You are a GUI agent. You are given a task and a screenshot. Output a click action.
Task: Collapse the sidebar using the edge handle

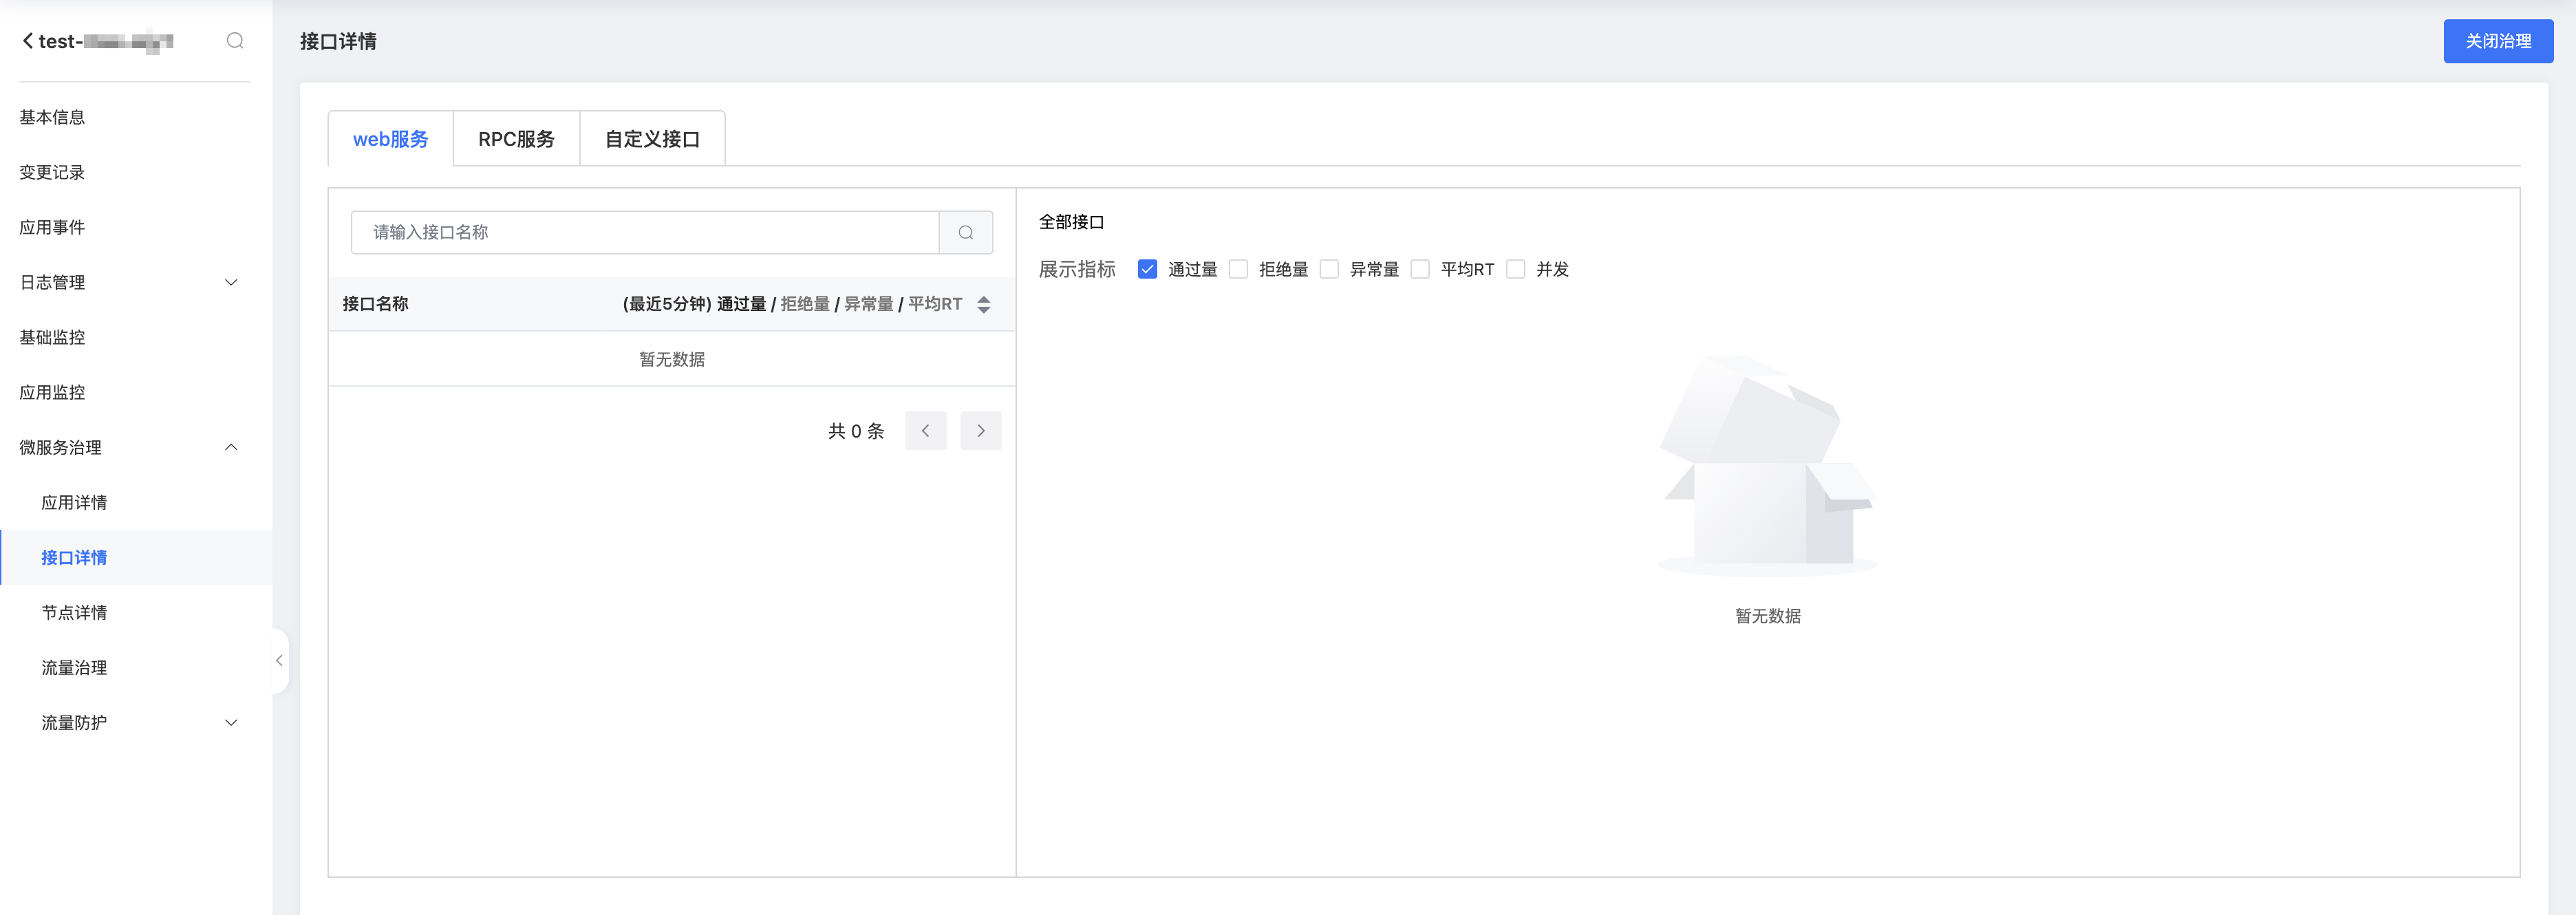pos(279,660)
